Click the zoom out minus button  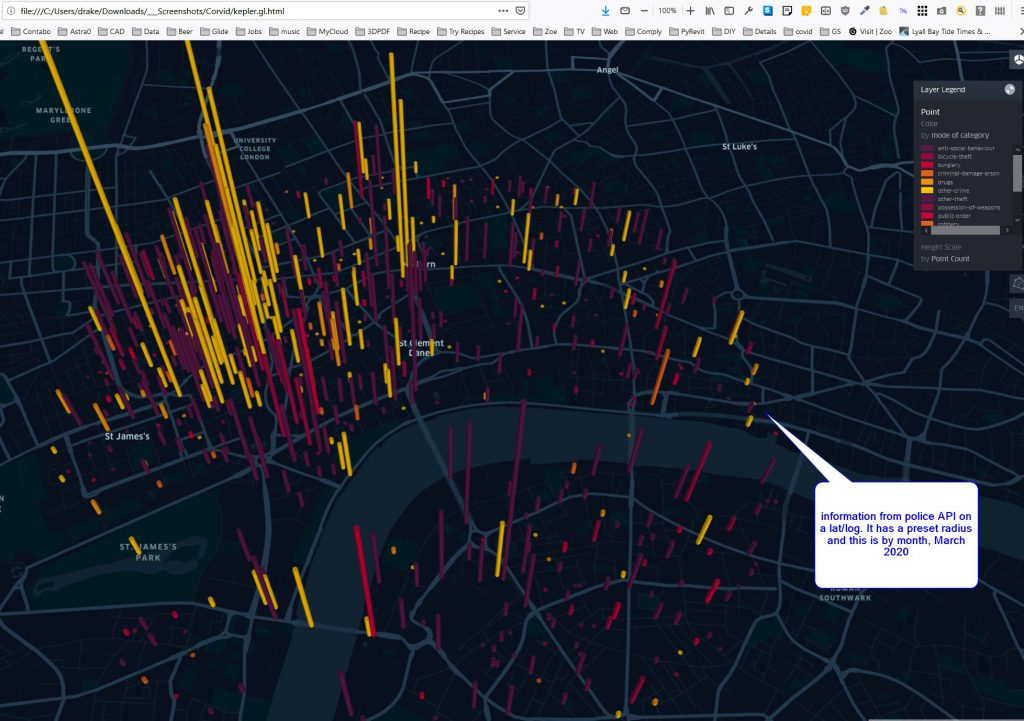[x=643, y=10]
